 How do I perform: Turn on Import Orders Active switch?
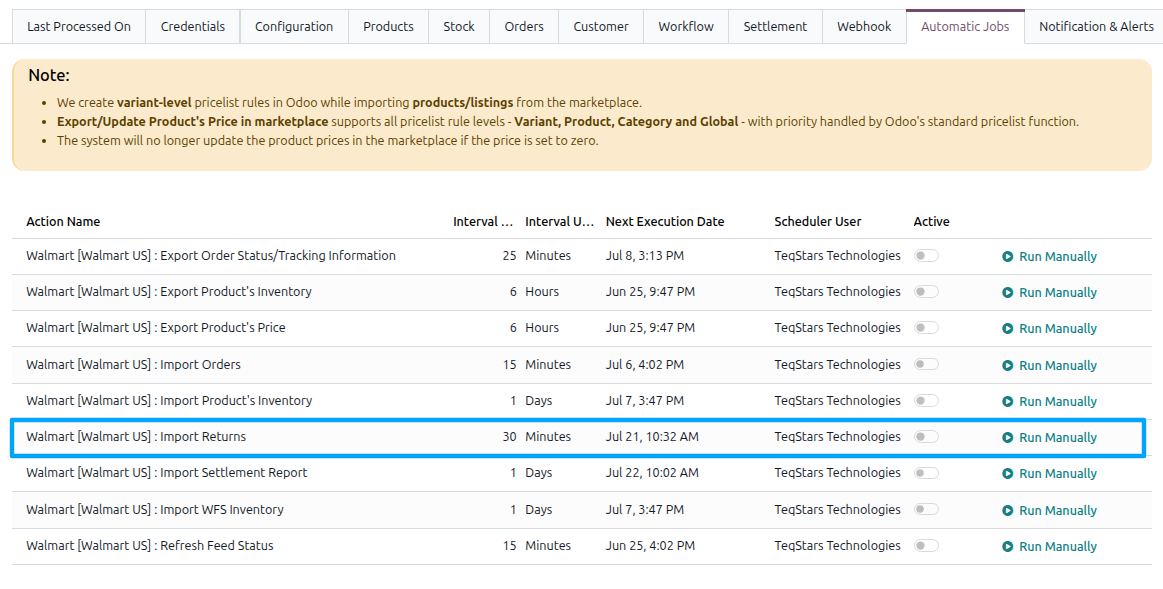coord(926,364)
